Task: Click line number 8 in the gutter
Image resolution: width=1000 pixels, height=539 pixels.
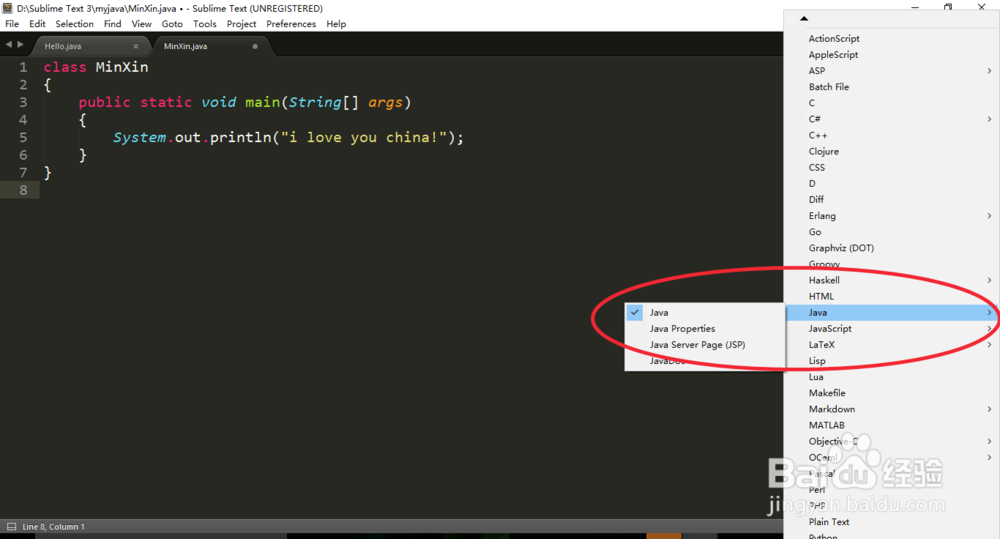Action: pos(23,190)
